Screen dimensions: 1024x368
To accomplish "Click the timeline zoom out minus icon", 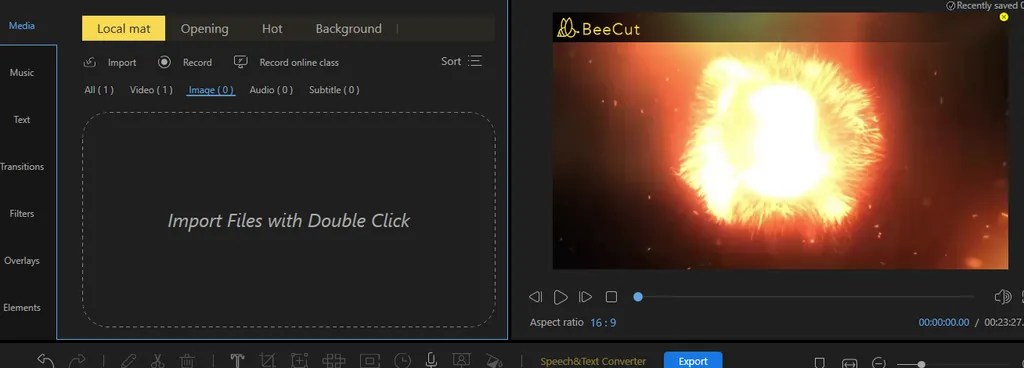I will tap(879, 363).
